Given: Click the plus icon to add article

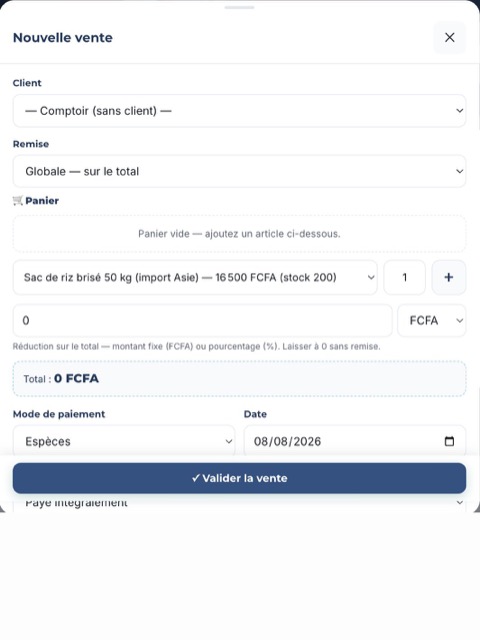Looking at the screenshot, I should (449, 278).
